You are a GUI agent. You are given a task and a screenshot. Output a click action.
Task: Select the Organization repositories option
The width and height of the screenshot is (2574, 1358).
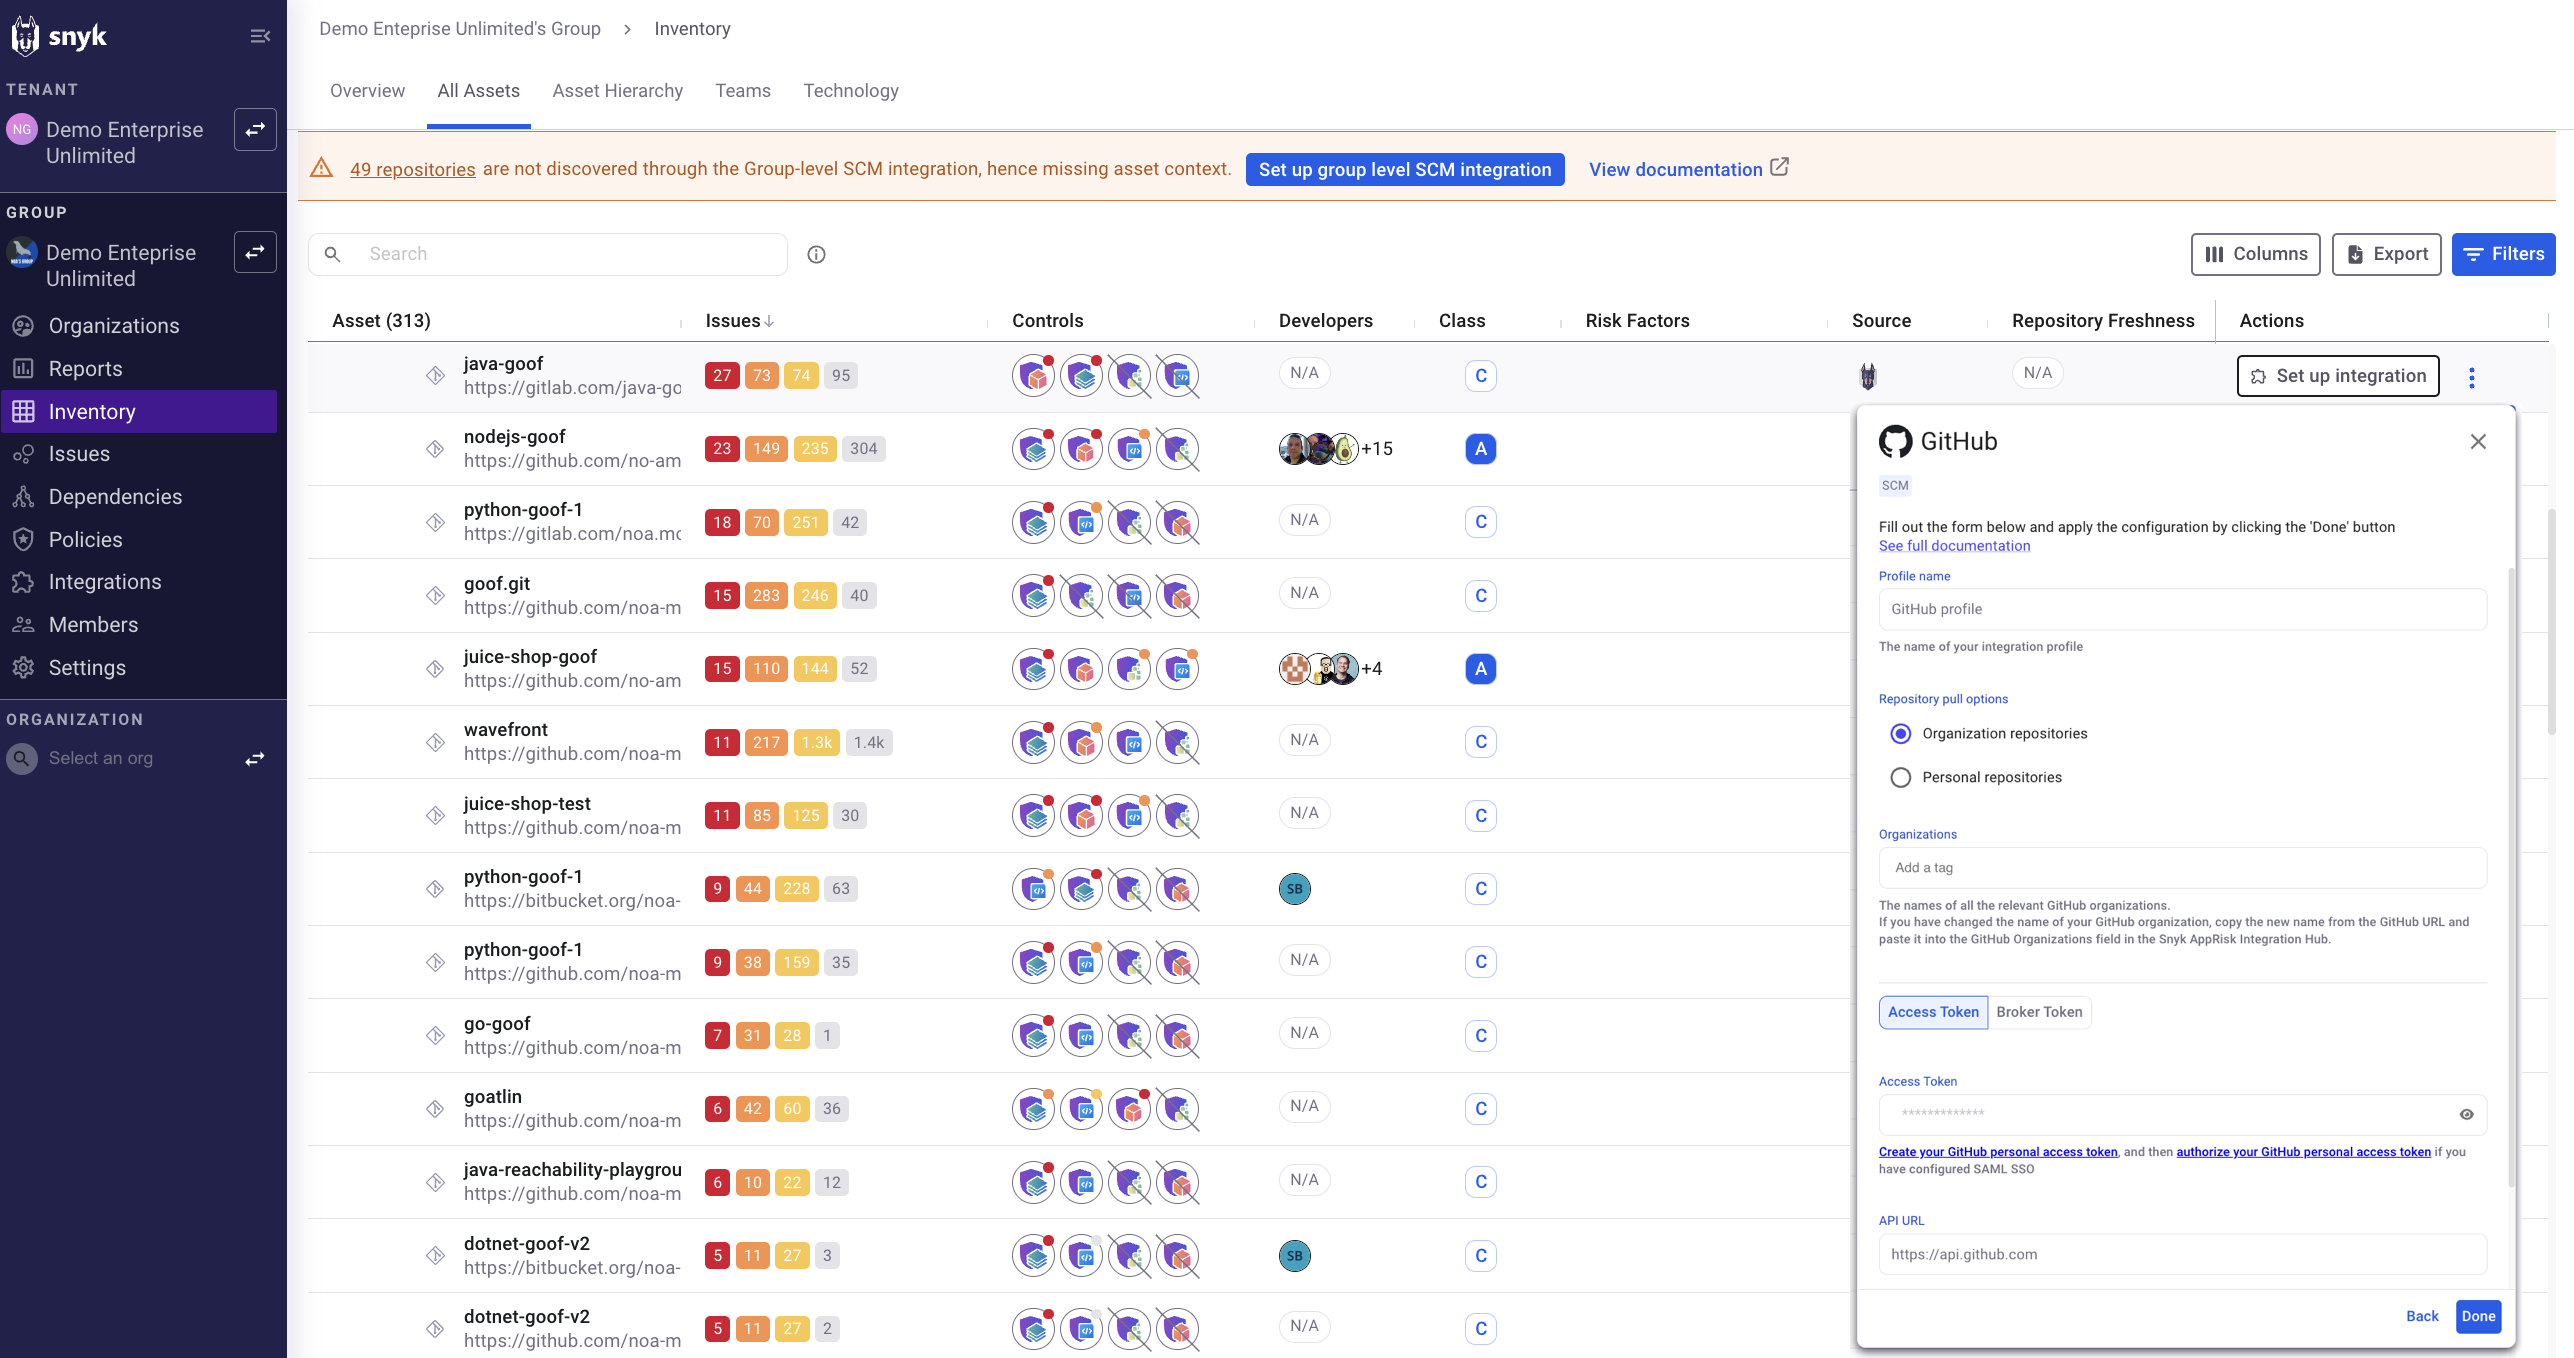click(1900, 733)
